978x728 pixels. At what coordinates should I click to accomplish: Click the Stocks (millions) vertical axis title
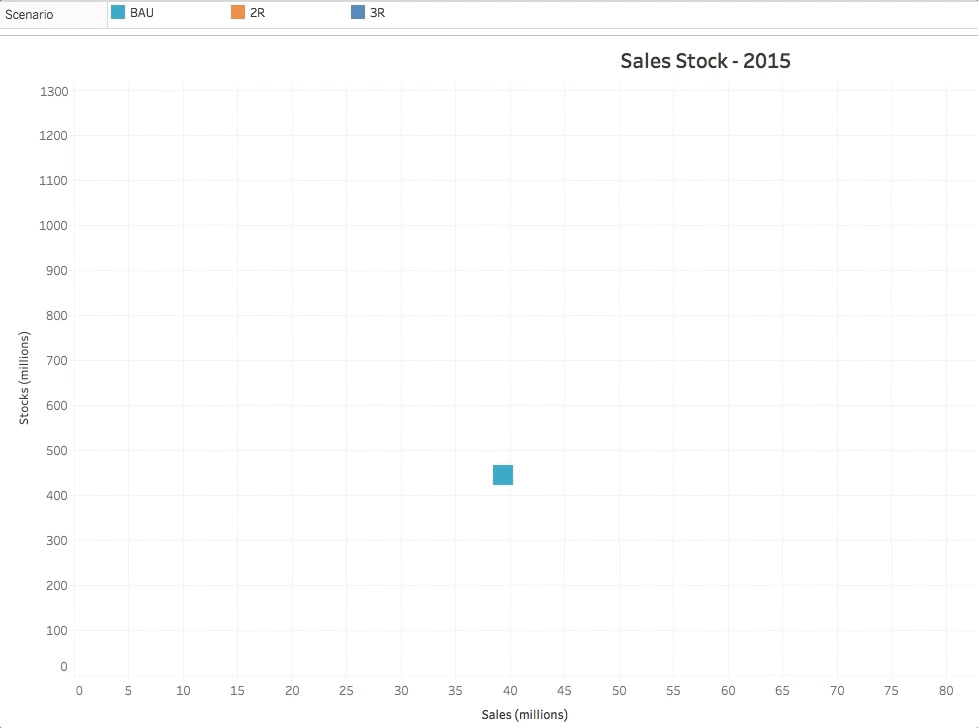[25, 378]
